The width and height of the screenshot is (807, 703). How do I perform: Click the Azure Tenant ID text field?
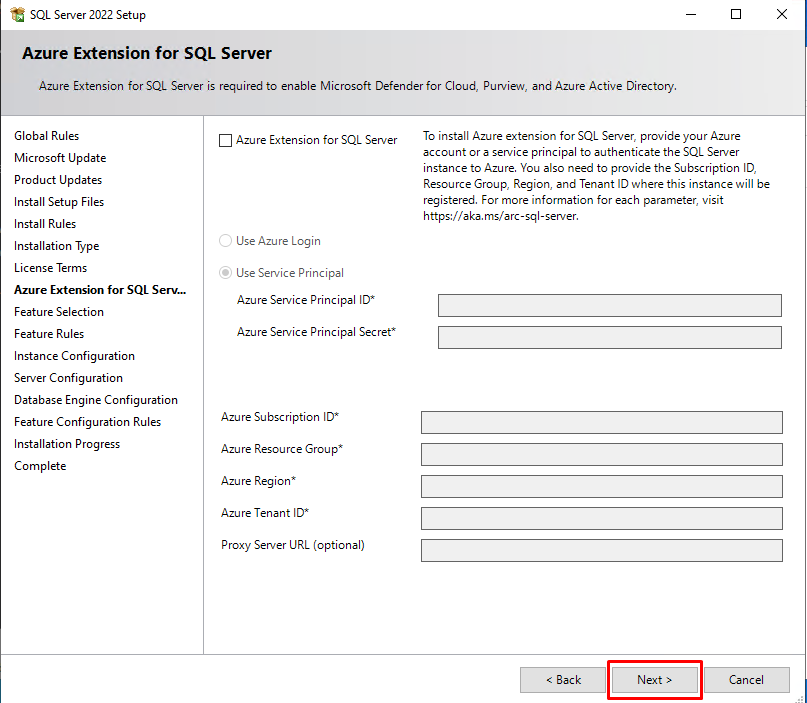click(601, 518)
